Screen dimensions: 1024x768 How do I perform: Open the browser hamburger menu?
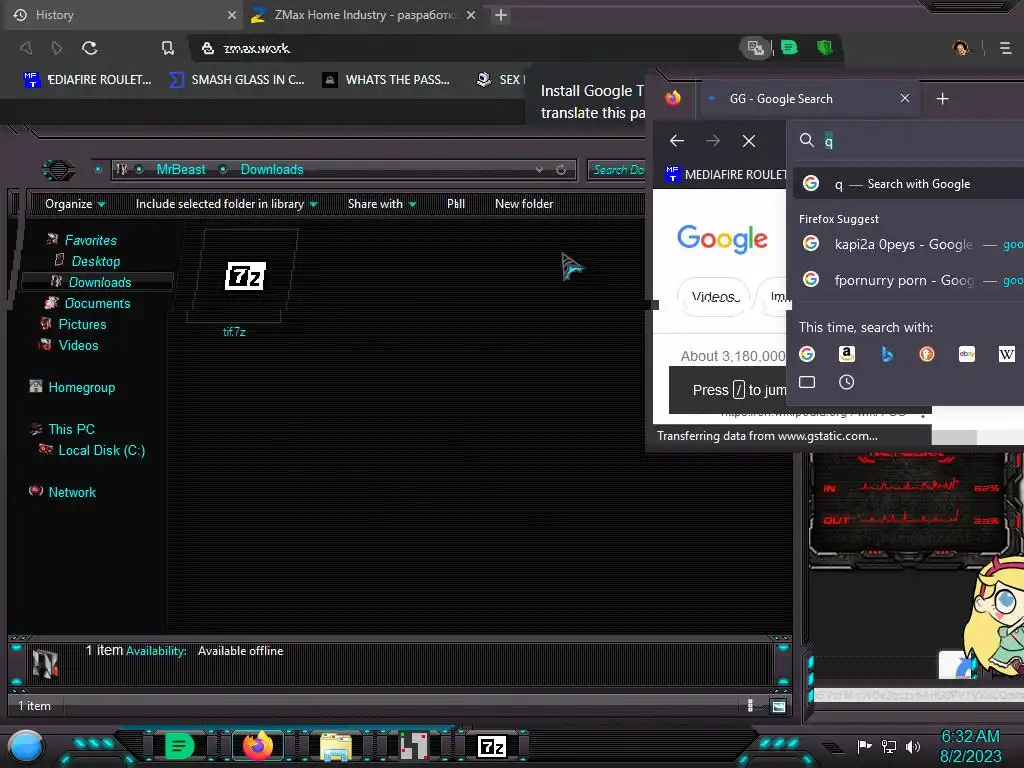[1005, 48]
